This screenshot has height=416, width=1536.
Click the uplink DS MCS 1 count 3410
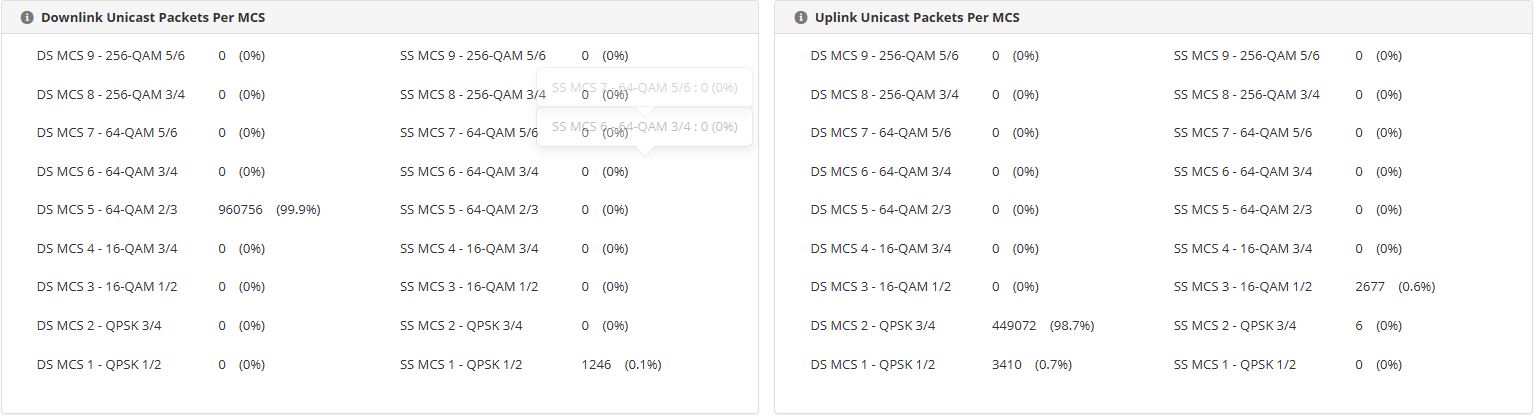coord(1007,365)
